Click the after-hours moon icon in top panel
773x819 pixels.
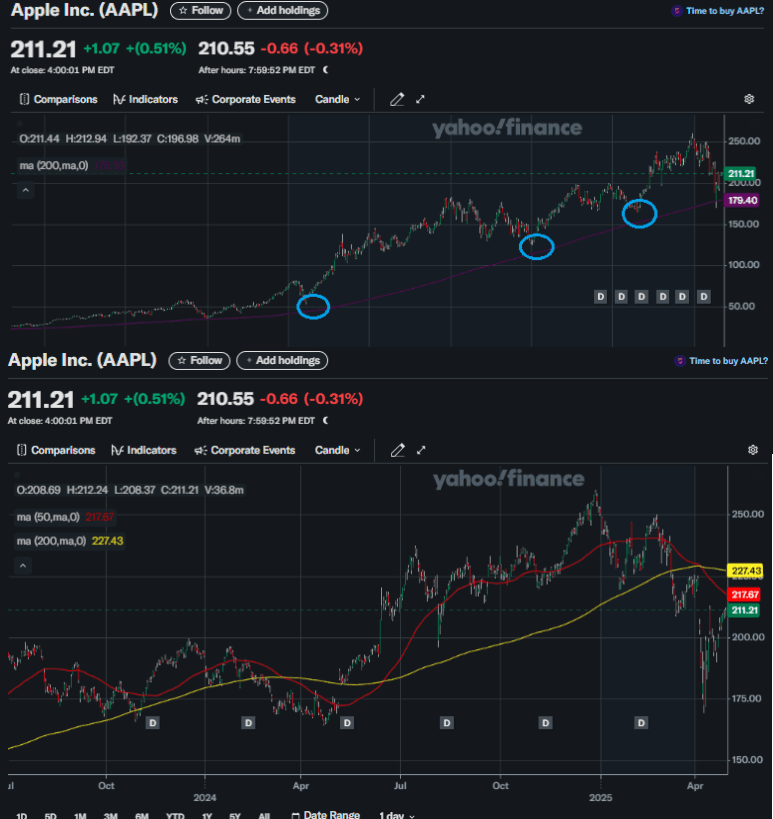325,69
